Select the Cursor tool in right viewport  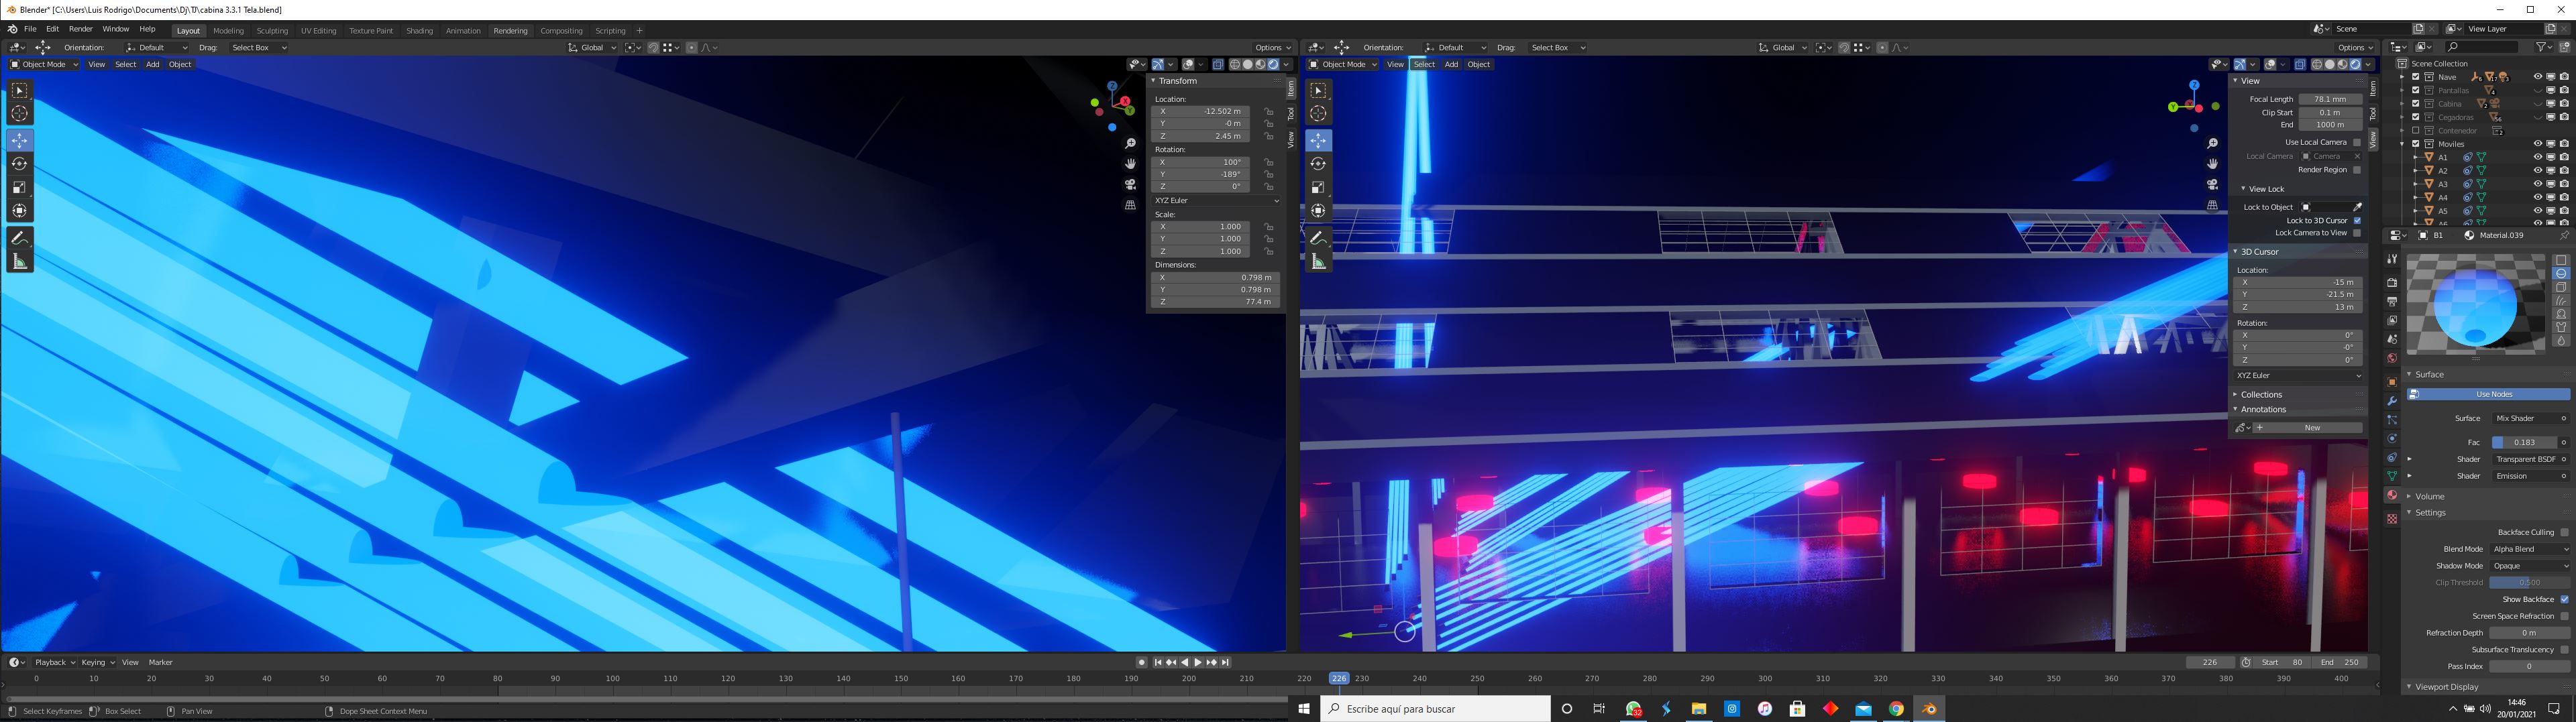[x=1318, y=114]
